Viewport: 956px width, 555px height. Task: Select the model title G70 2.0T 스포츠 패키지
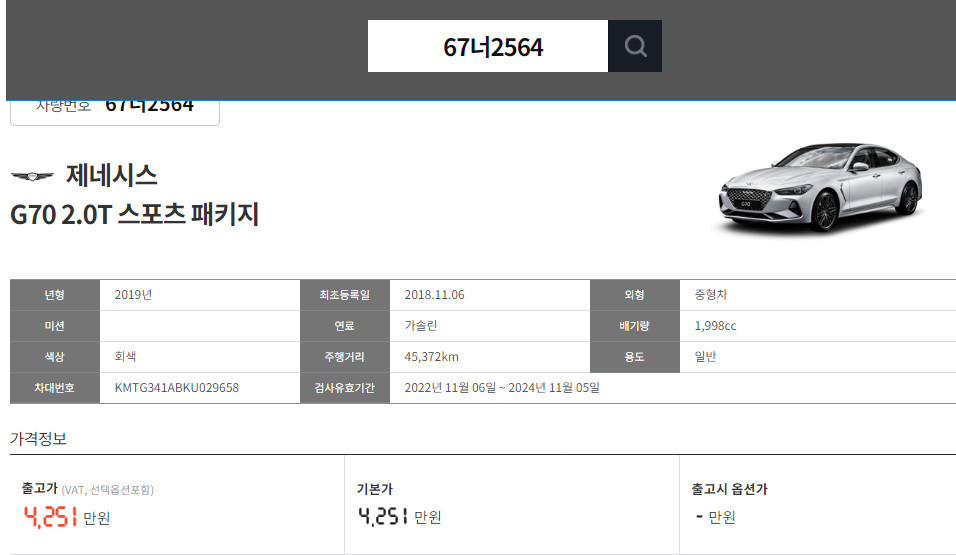[135, 214]
